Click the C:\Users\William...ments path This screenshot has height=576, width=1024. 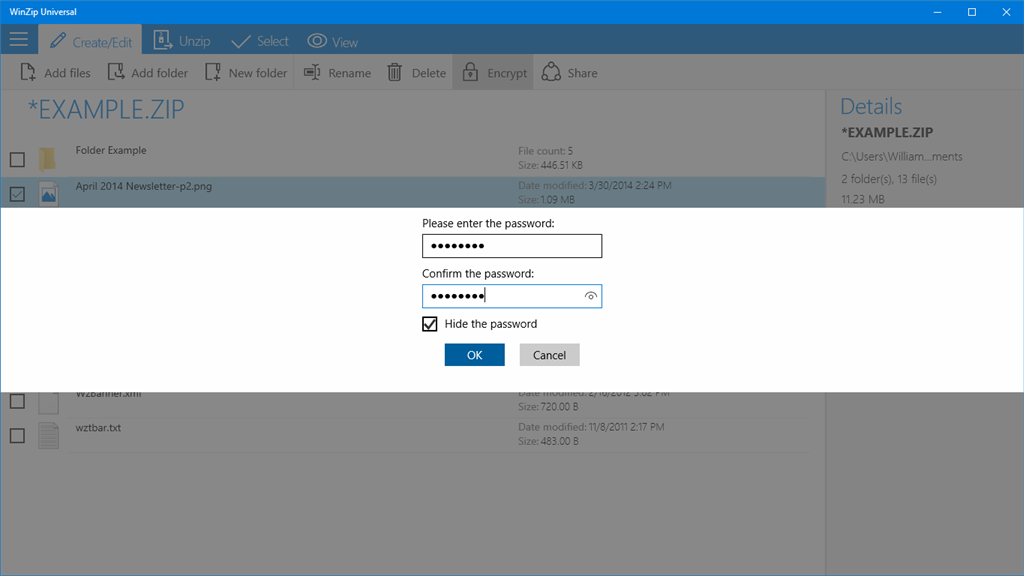(x=902, y=157)
